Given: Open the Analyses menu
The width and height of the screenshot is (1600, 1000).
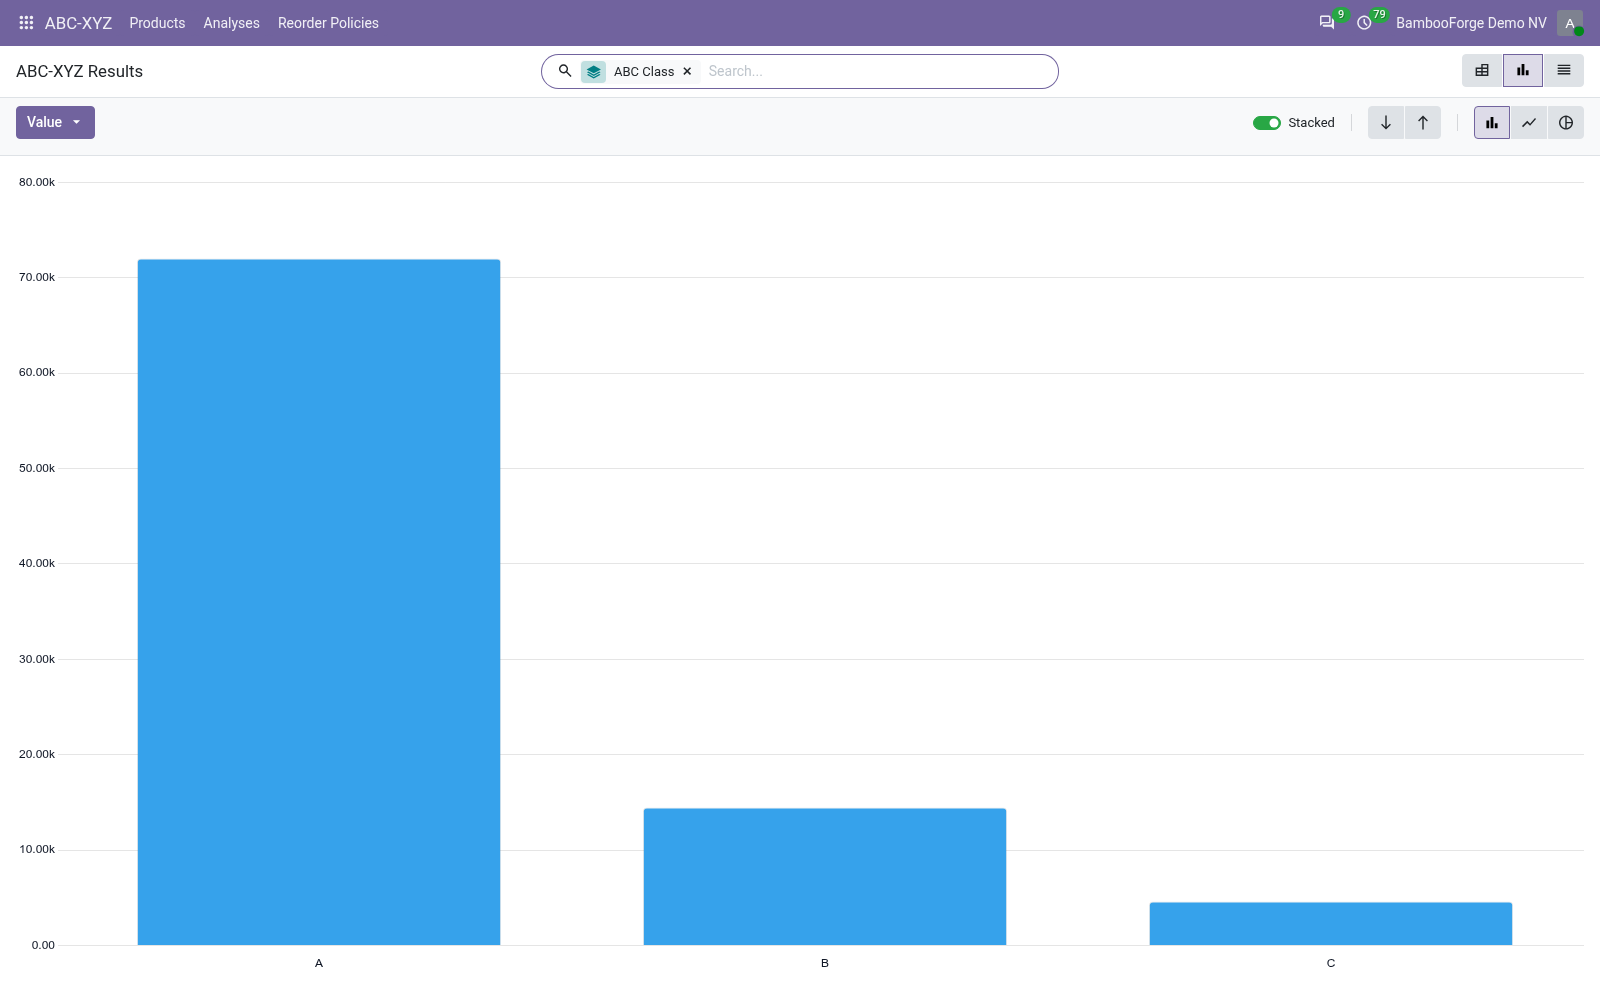Looking at the screenshot, I should click(x=231, y=23).
